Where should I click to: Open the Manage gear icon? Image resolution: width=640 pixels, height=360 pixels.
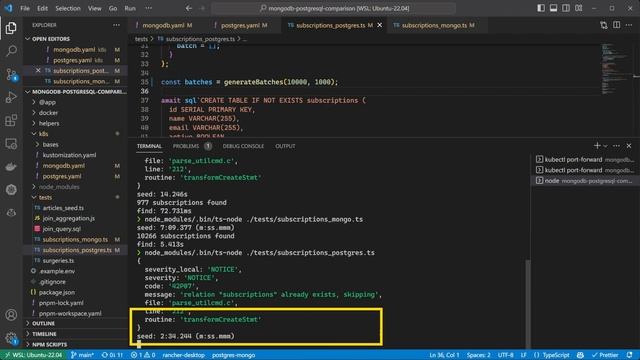[11, 338]
